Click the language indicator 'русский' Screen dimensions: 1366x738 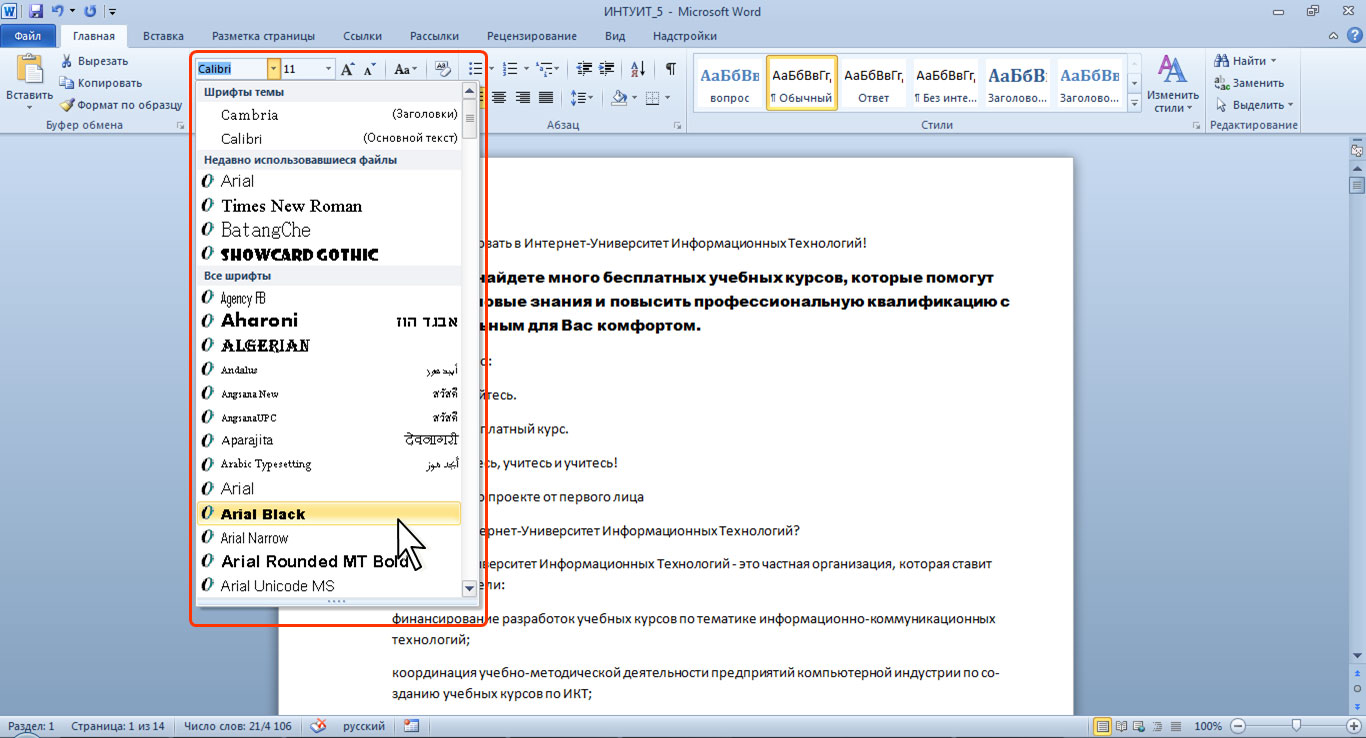pos(365,726)
